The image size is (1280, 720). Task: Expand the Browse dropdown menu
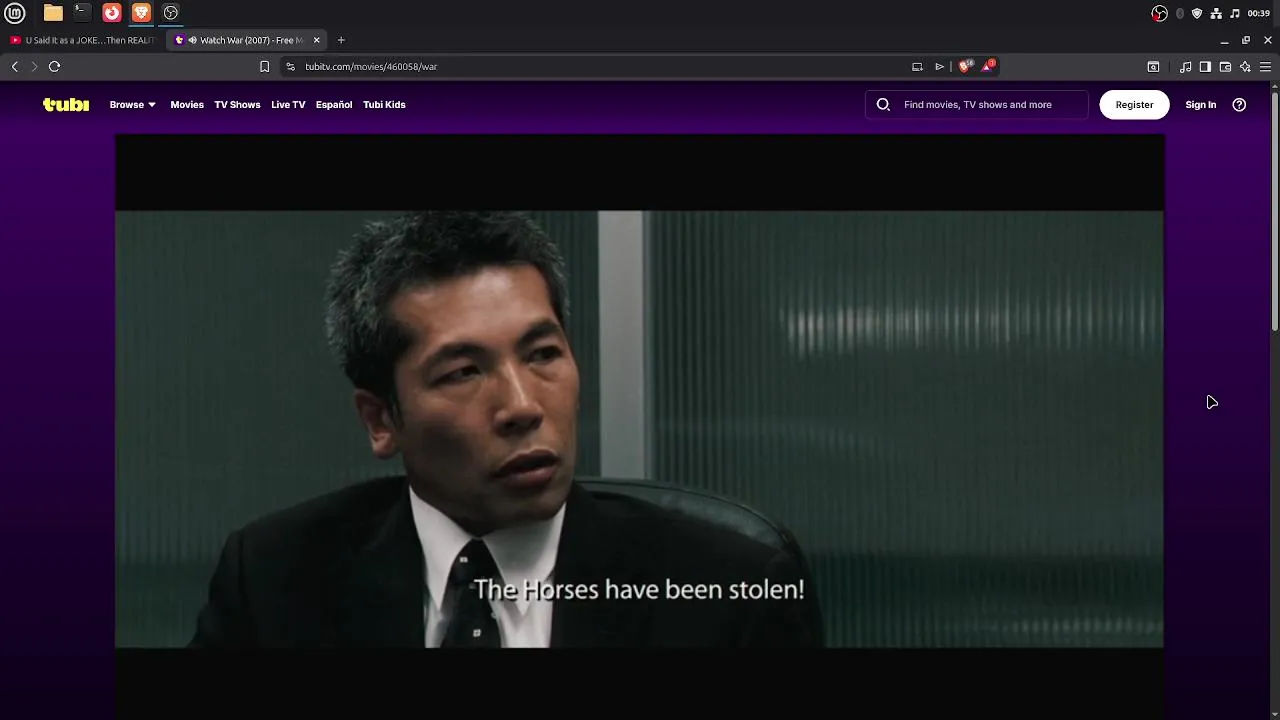click(132, 104)
